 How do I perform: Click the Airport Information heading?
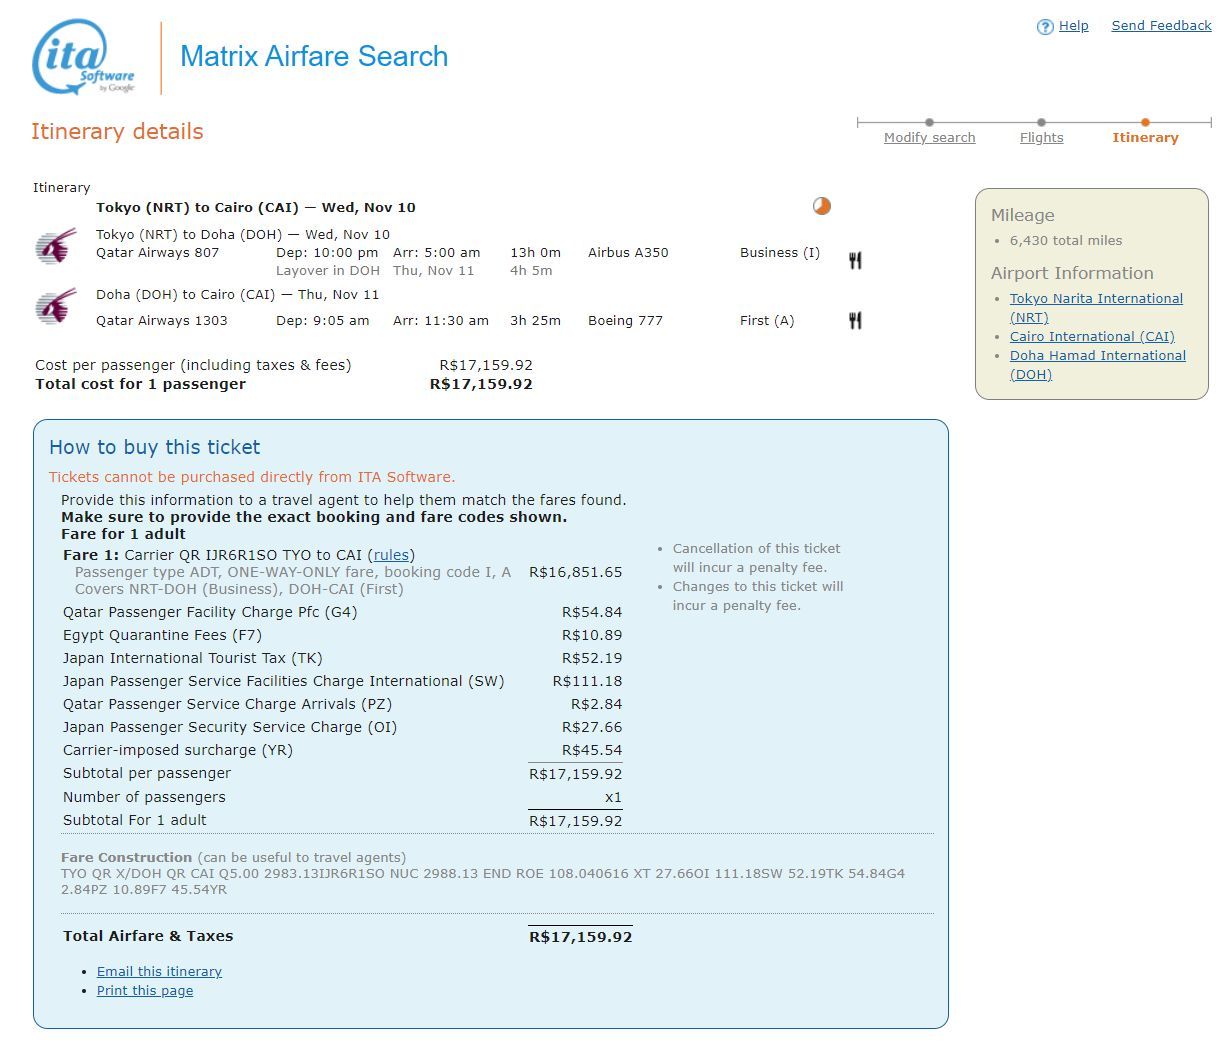[x=1072, y=274]
